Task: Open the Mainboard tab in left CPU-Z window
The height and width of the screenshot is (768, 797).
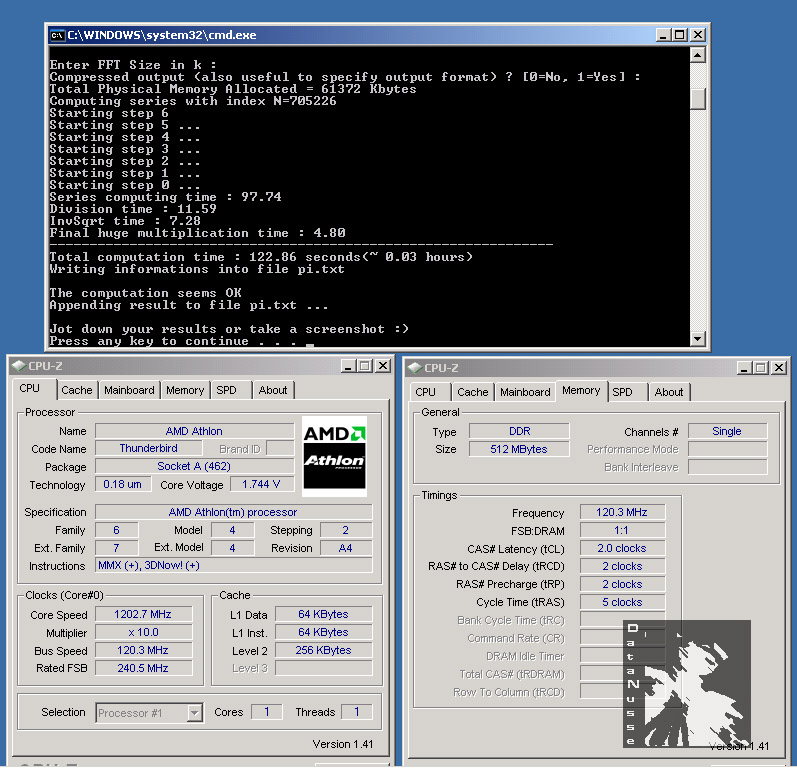Action: point(129,390)
